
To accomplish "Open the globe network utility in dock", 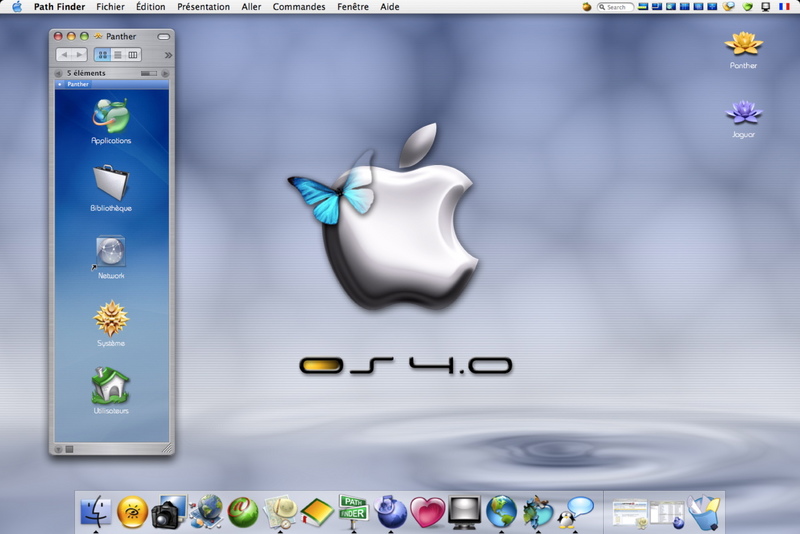I will click(x=207, y=511).
